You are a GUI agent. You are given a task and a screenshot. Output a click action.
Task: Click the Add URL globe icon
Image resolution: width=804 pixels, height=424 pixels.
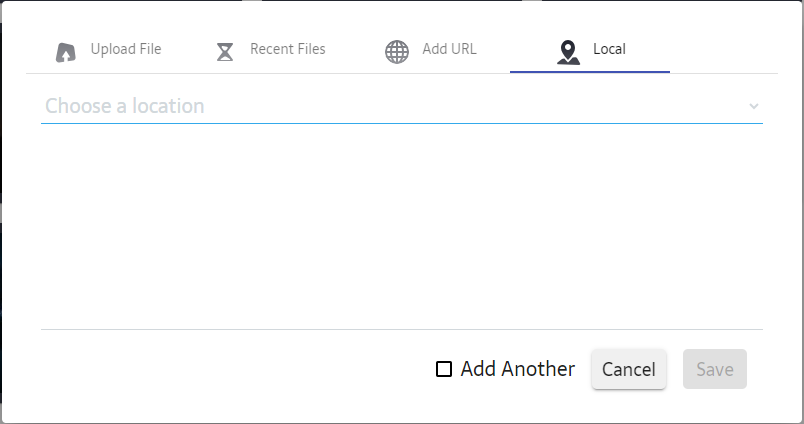[397, 51]
